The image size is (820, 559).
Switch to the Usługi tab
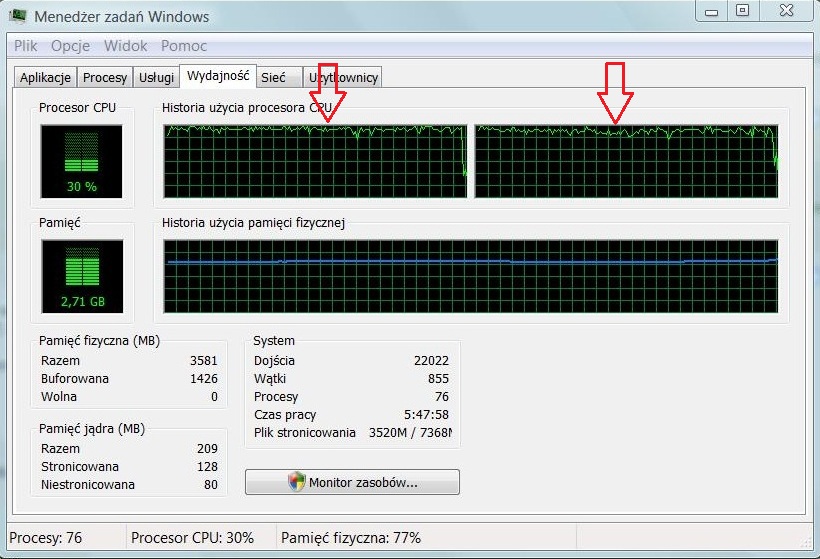[156, 77]
